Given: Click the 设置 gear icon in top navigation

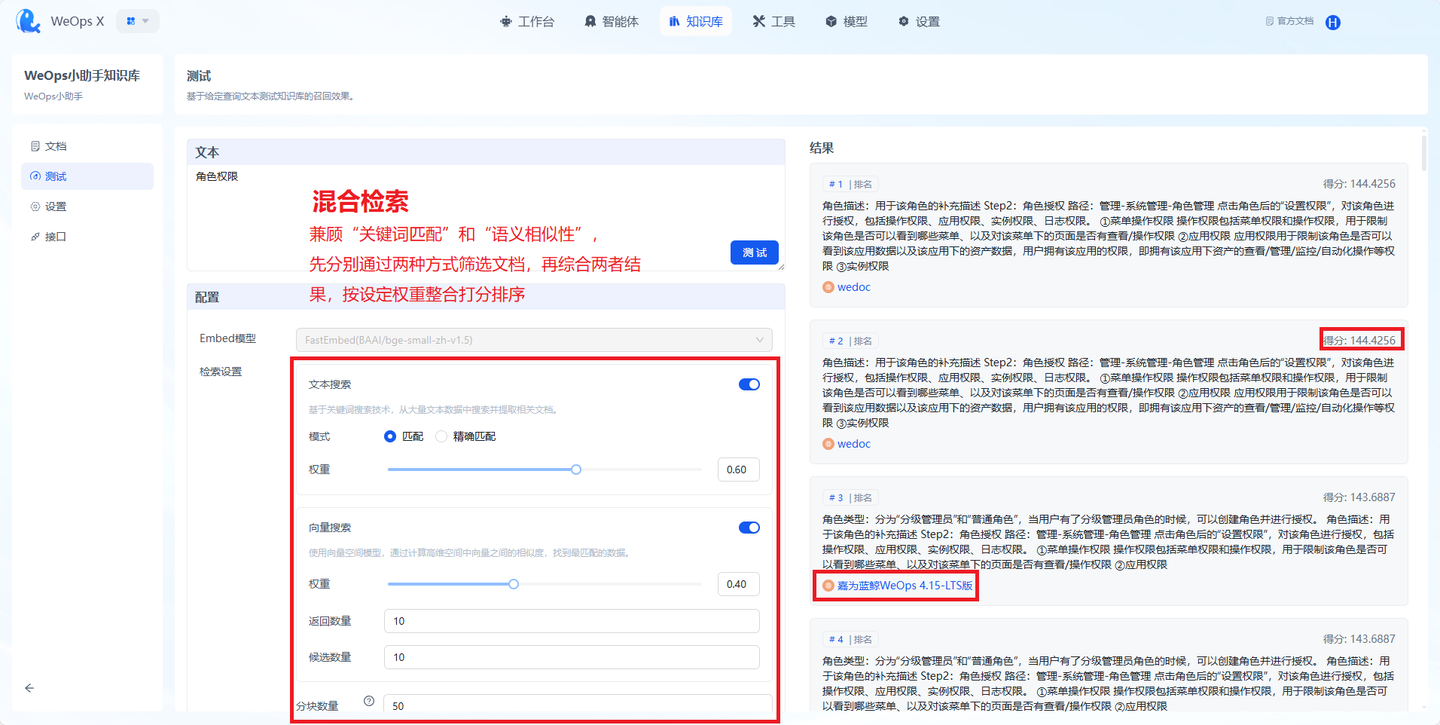Looking at the screenshot, I should click(904, 21).
